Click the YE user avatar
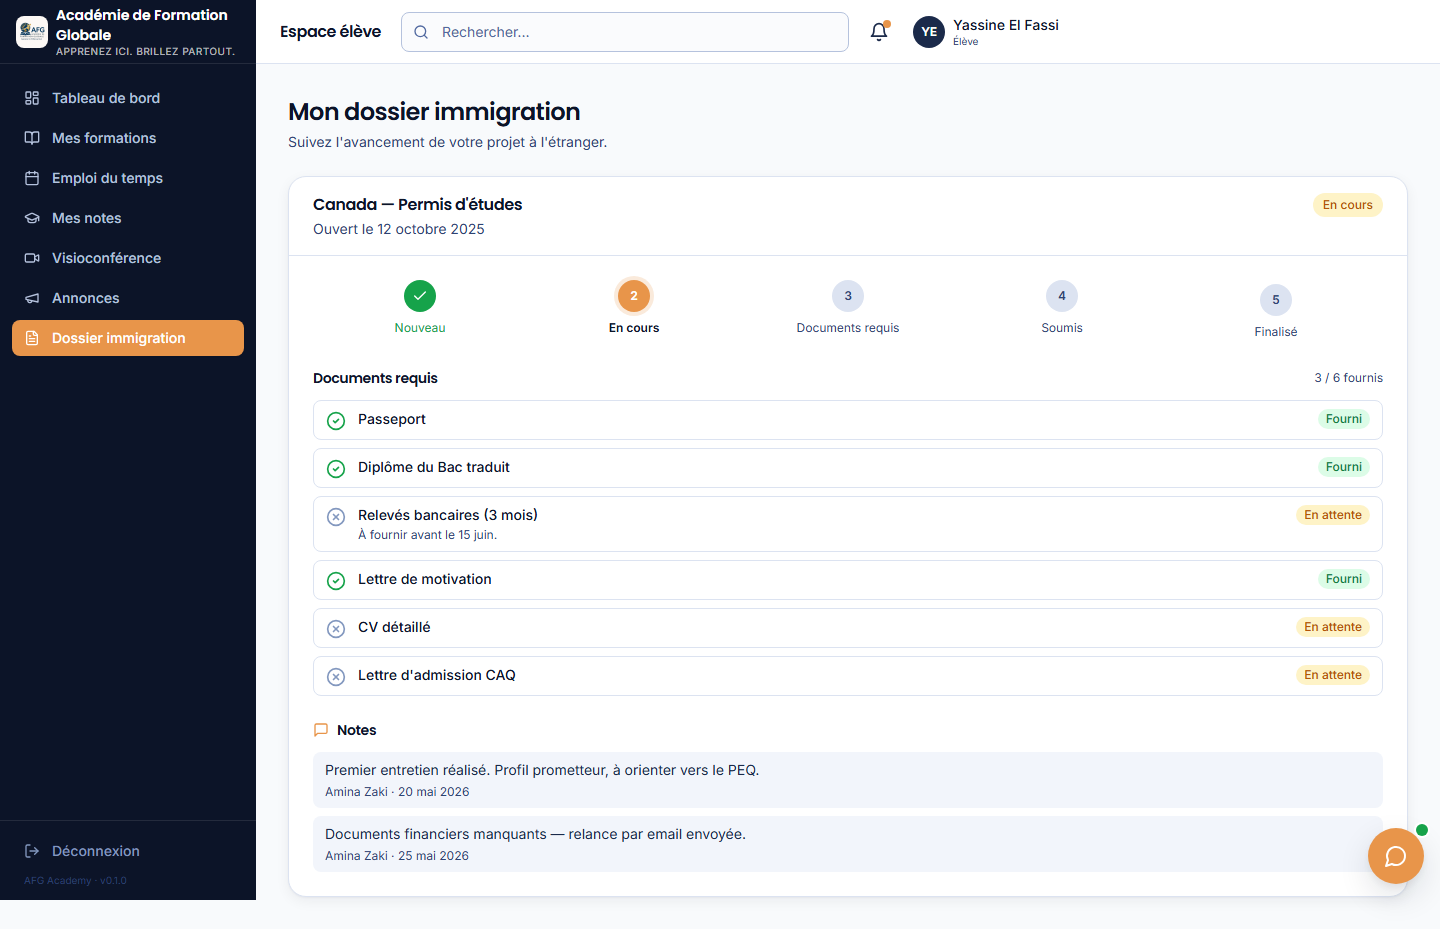 (929, 32)
